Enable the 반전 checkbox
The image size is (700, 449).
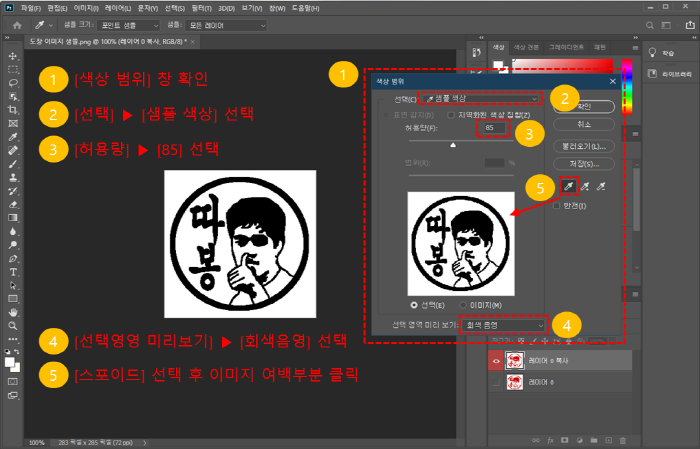click(x=556, y=206)
